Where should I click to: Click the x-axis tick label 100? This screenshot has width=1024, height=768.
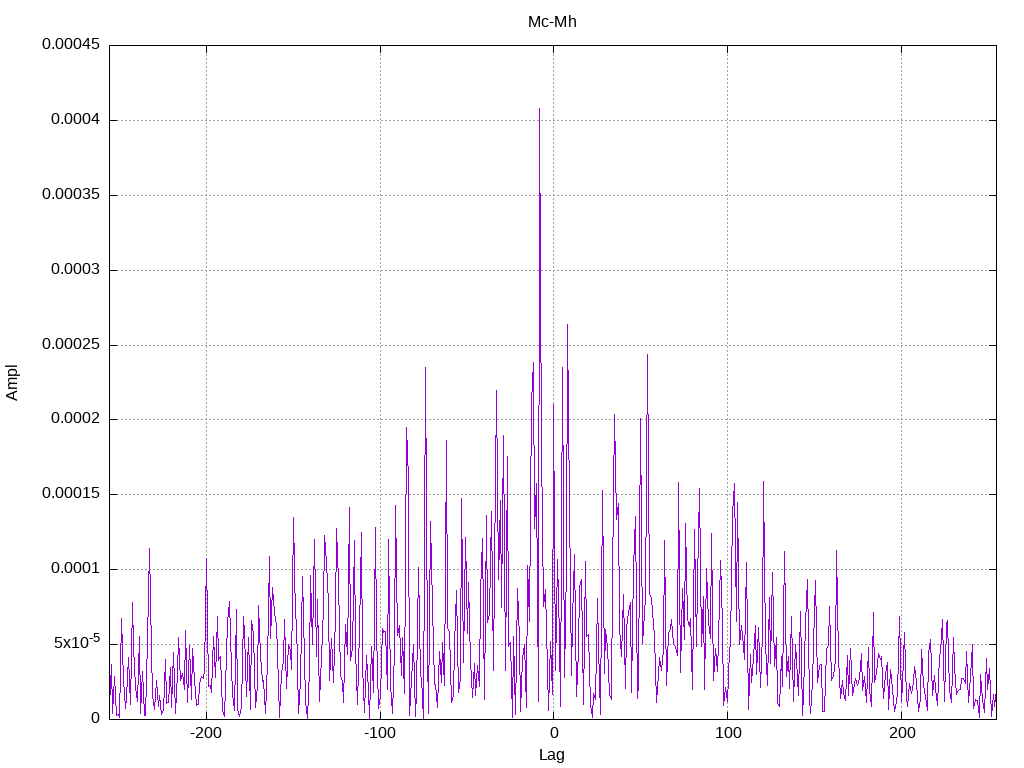tap(728, 733)
